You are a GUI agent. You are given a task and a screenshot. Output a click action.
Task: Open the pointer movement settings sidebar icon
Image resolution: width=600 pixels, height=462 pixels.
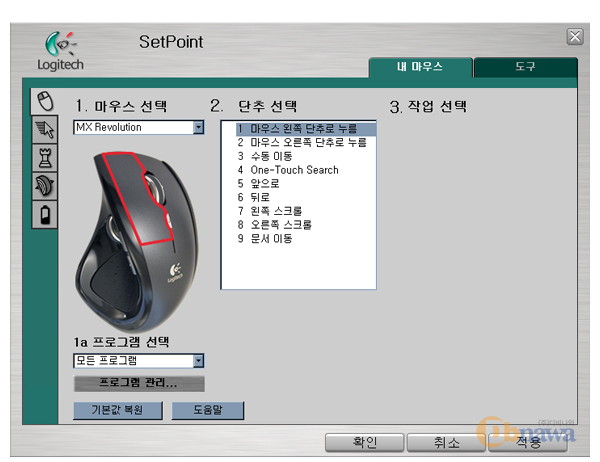coord(45,129)
